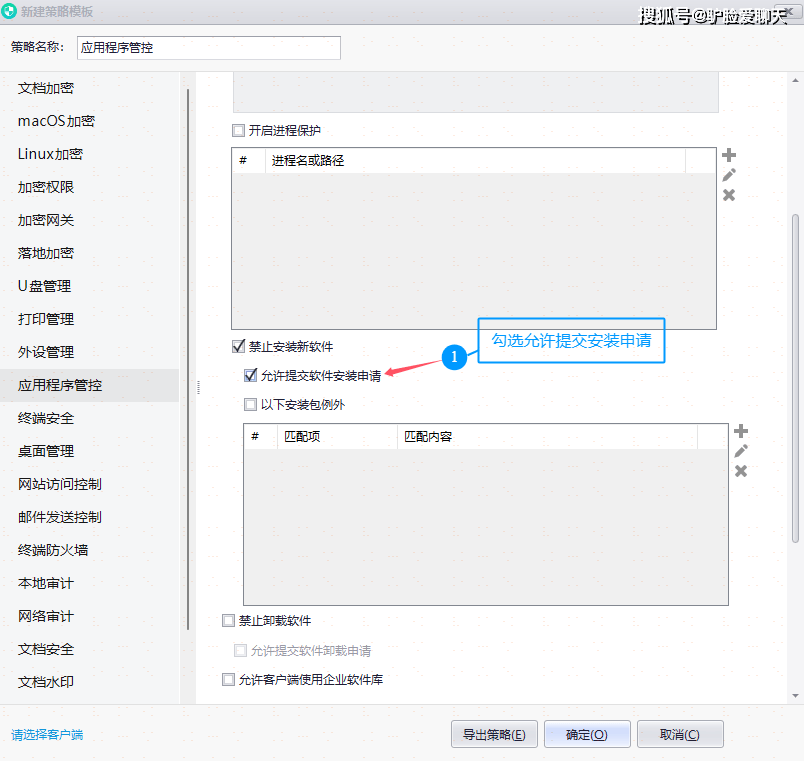Viewport: 804px width, 761px height.
Task: Open 文档水印 settings
Action: [x=90, y=682]
